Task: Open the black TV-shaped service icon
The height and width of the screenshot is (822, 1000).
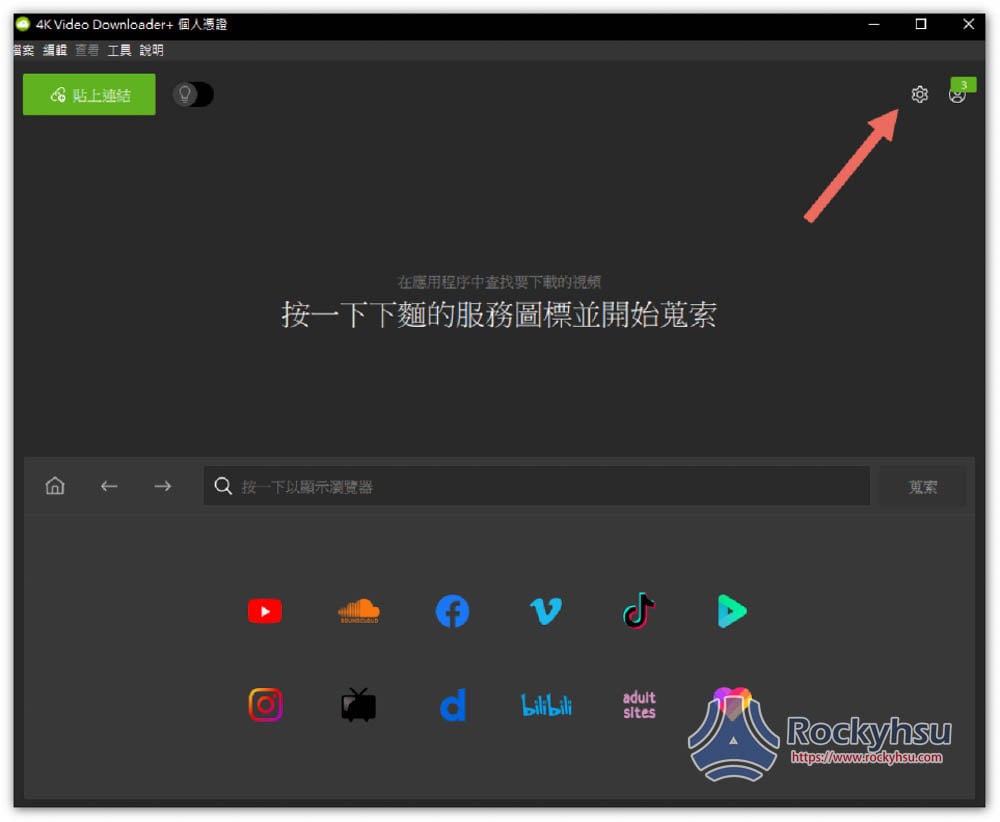Action: click(x=358, y=705)
